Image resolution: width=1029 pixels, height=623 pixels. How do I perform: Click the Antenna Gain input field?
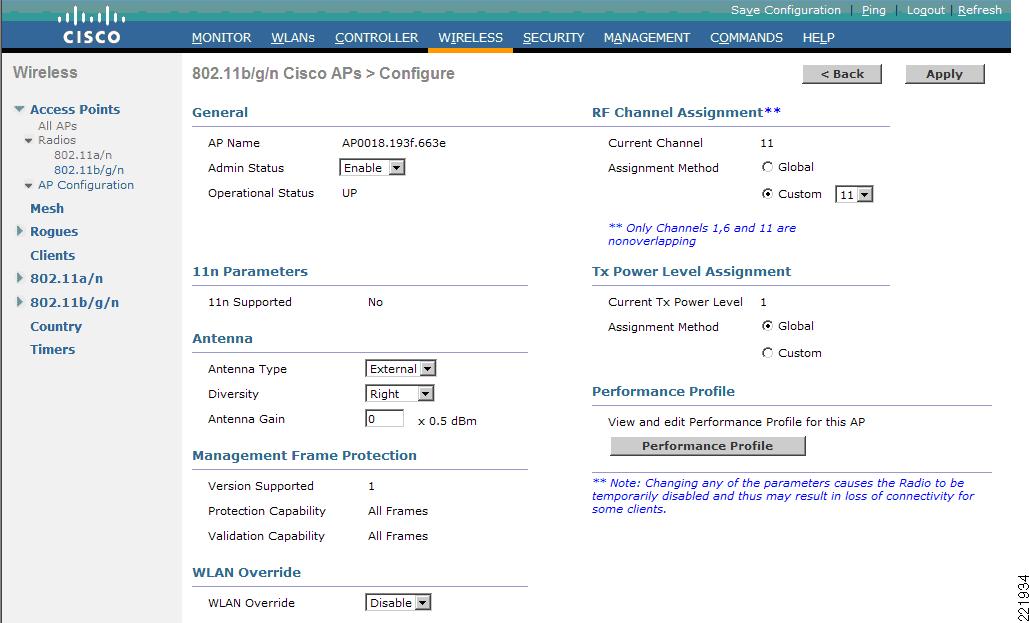385,419
